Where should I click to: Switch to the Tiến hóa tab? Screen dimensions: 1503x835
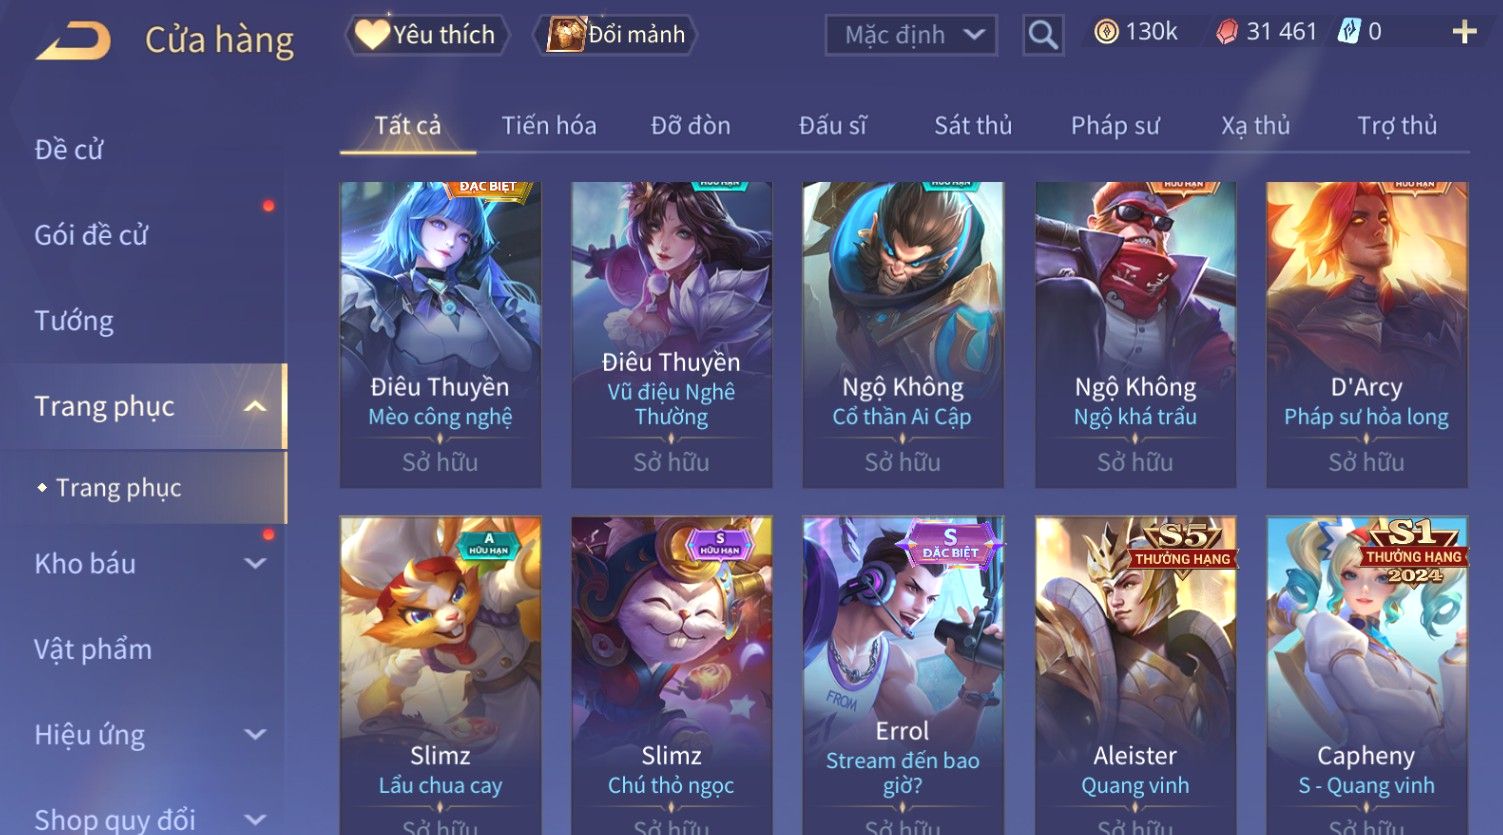[x=549, y=126]
